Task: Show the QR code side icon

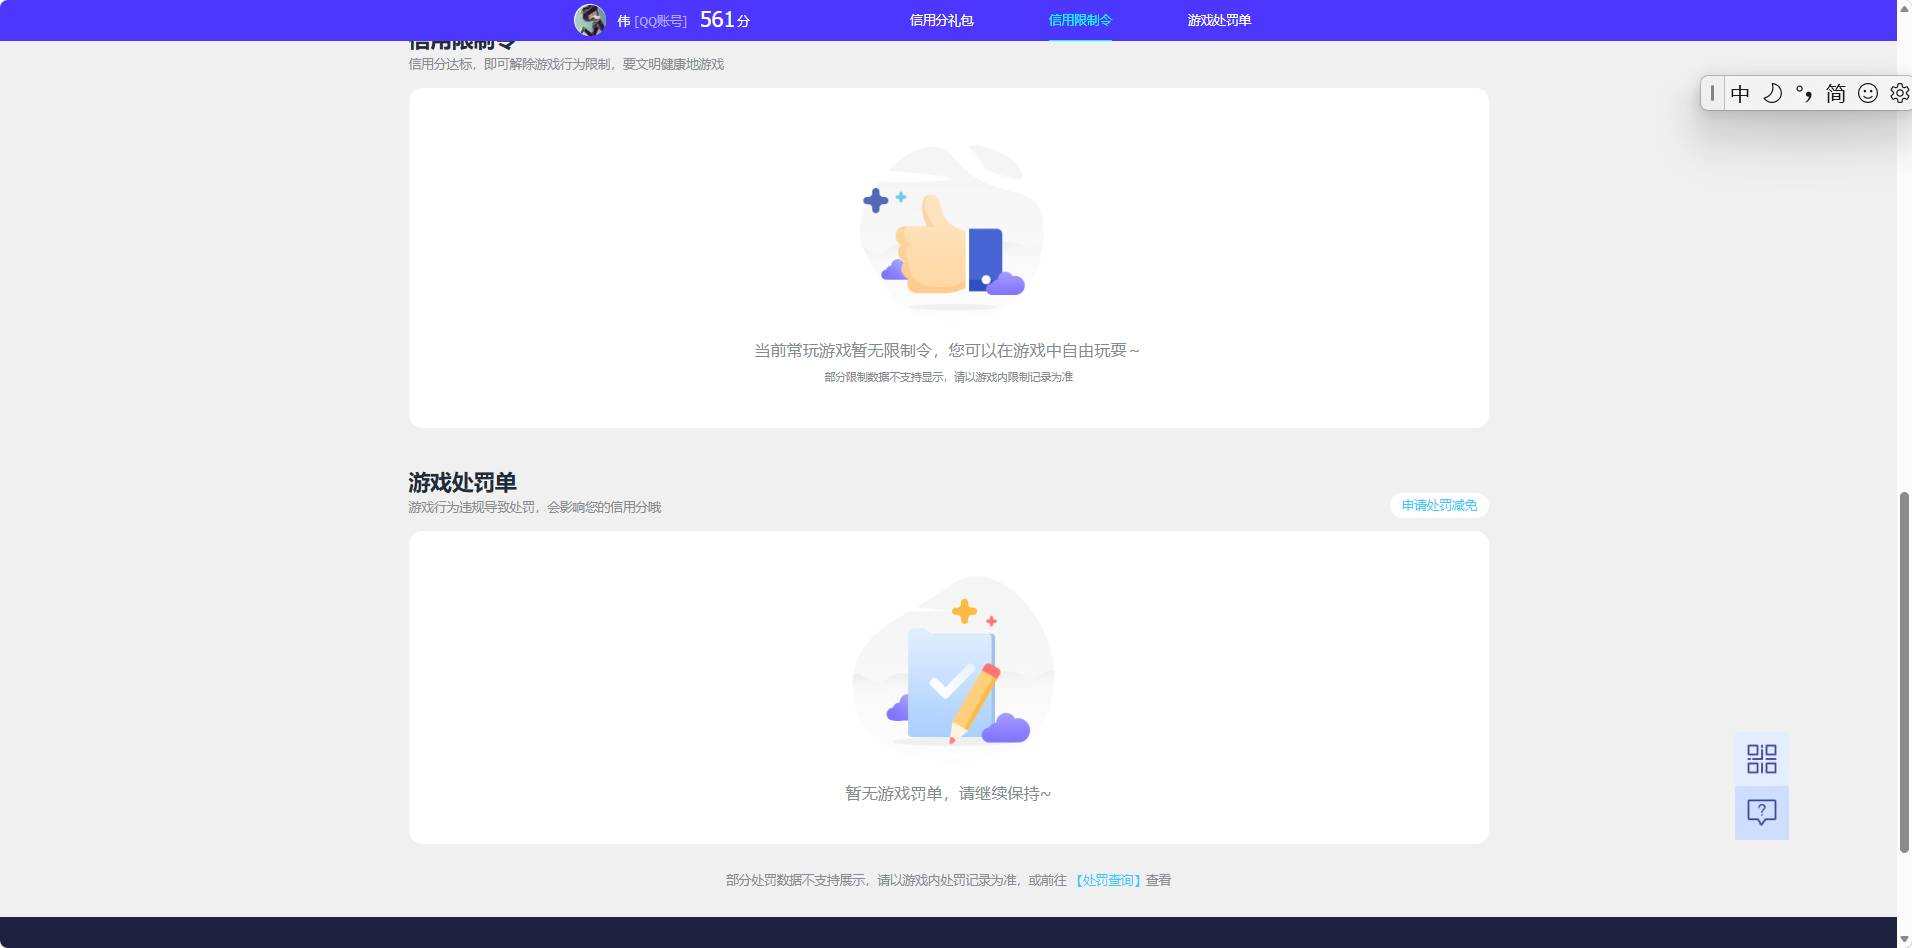Action: coord(1761,759)
